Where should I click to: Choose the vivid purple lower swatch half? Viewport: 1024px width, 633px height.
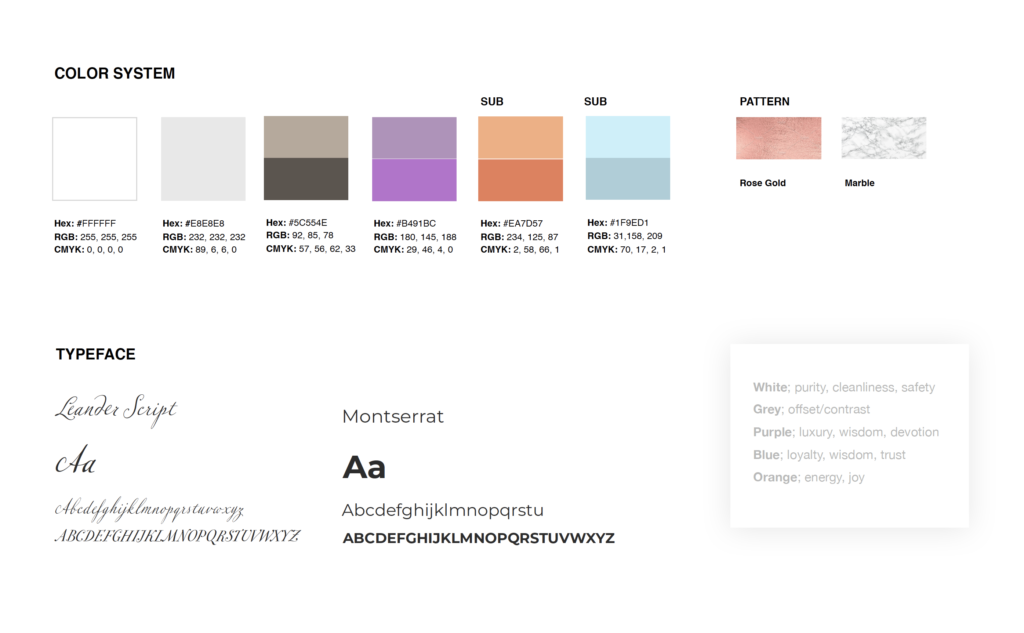414,180
